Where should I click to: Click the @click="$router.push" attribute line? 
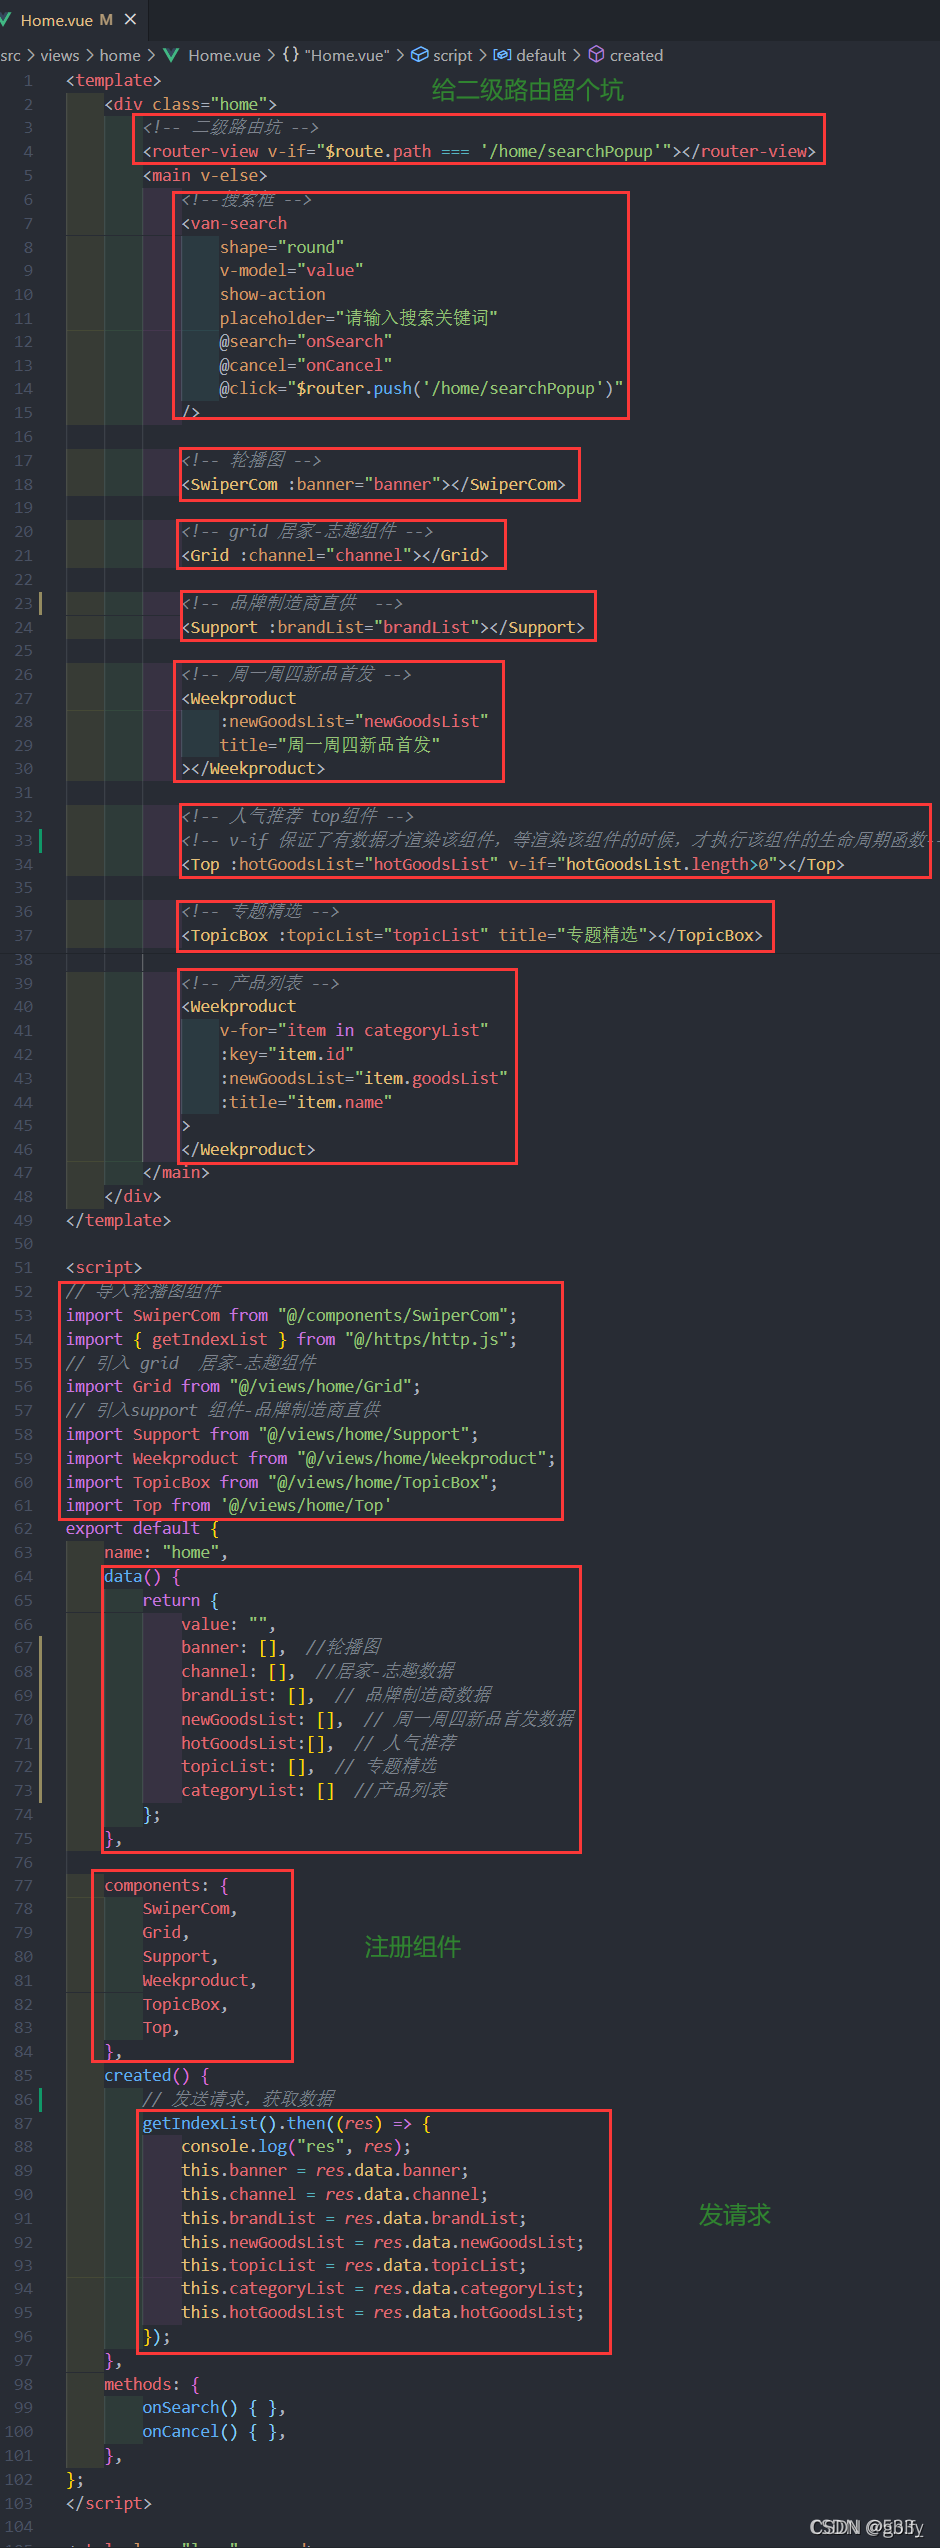coord(421,388)
